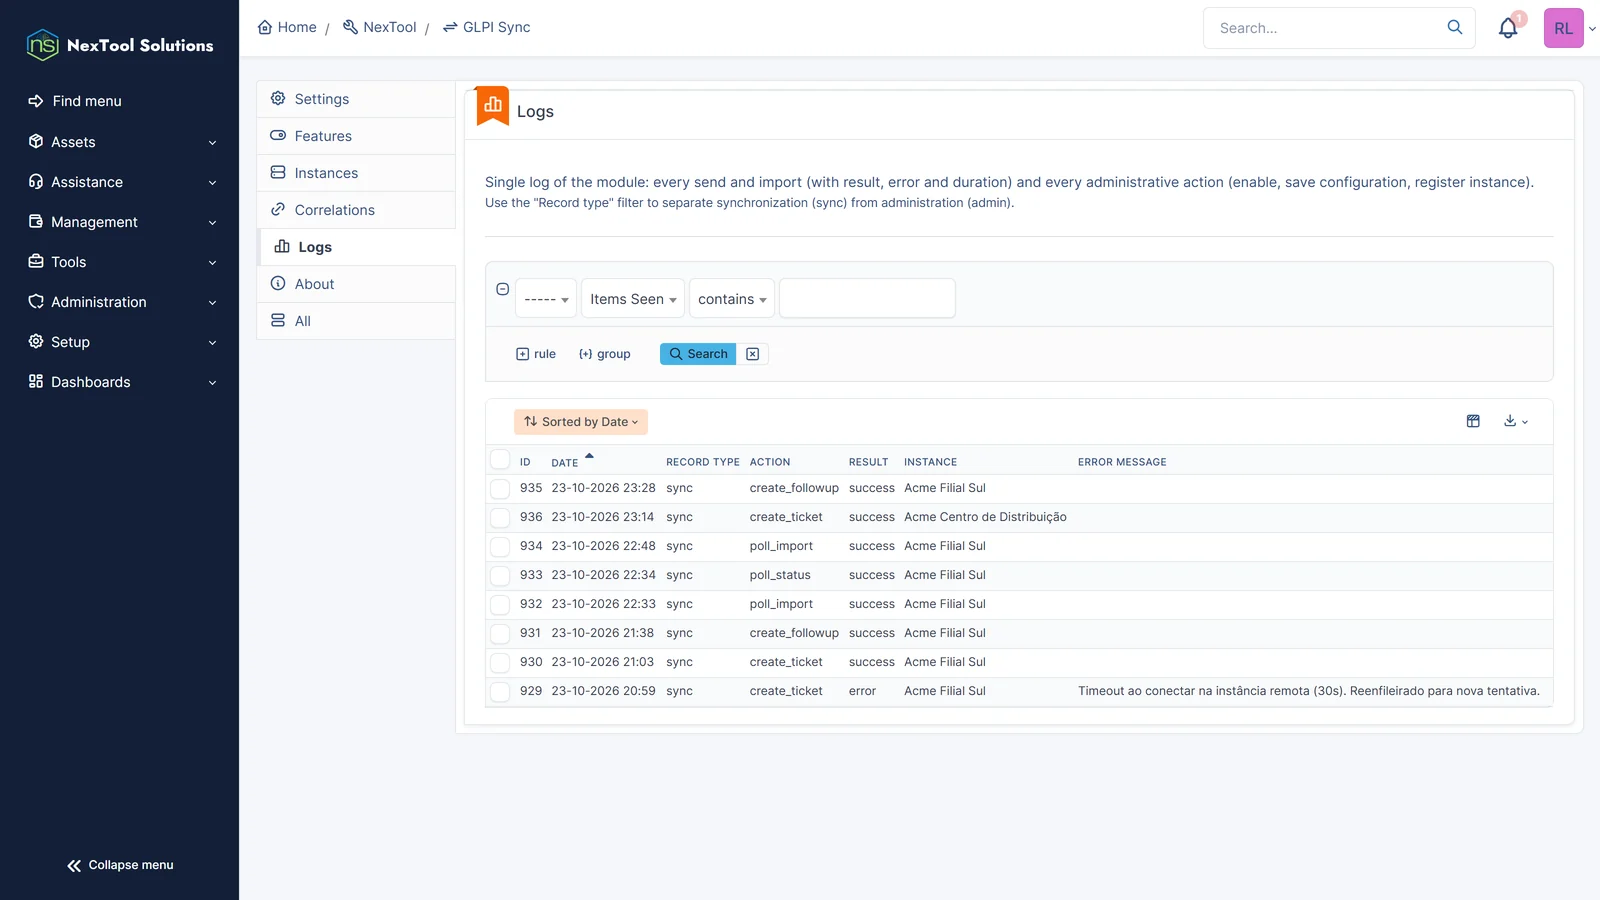The image size is (1600, 900).
Task: Tick the select-all checkbox in table header
Action: click(500, 460)
